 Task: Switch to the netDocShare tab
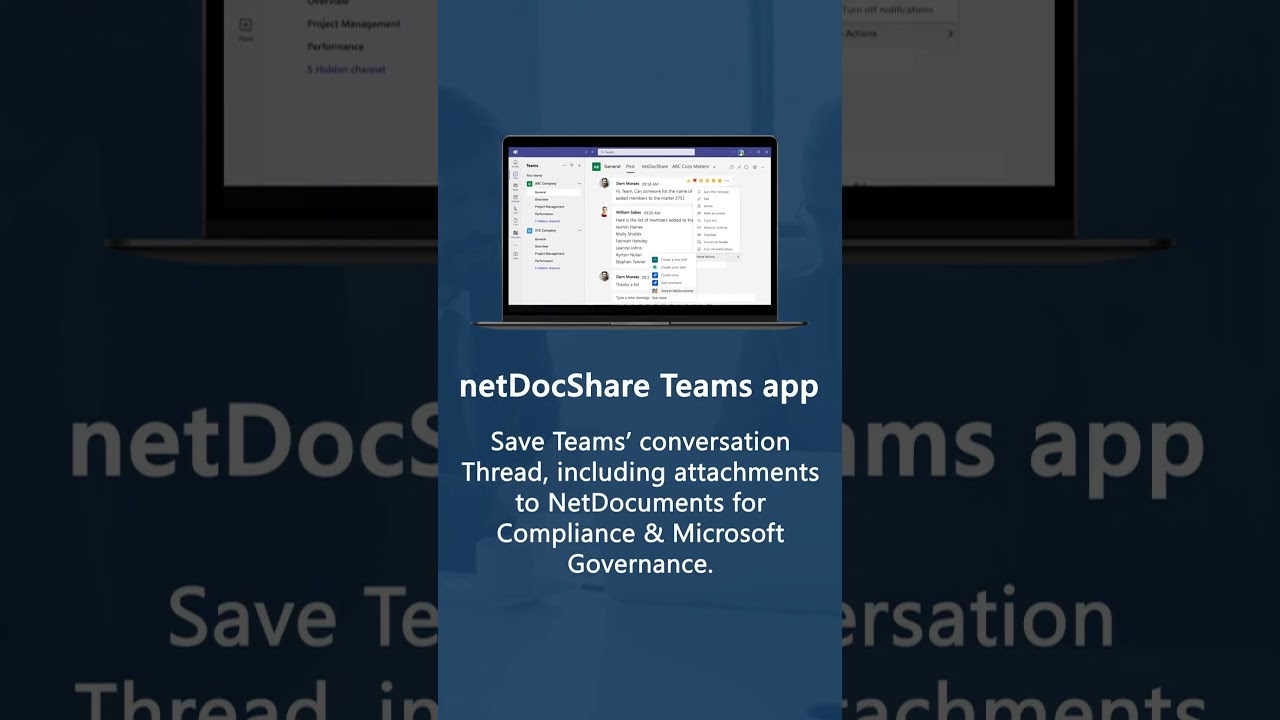[655, 167]
